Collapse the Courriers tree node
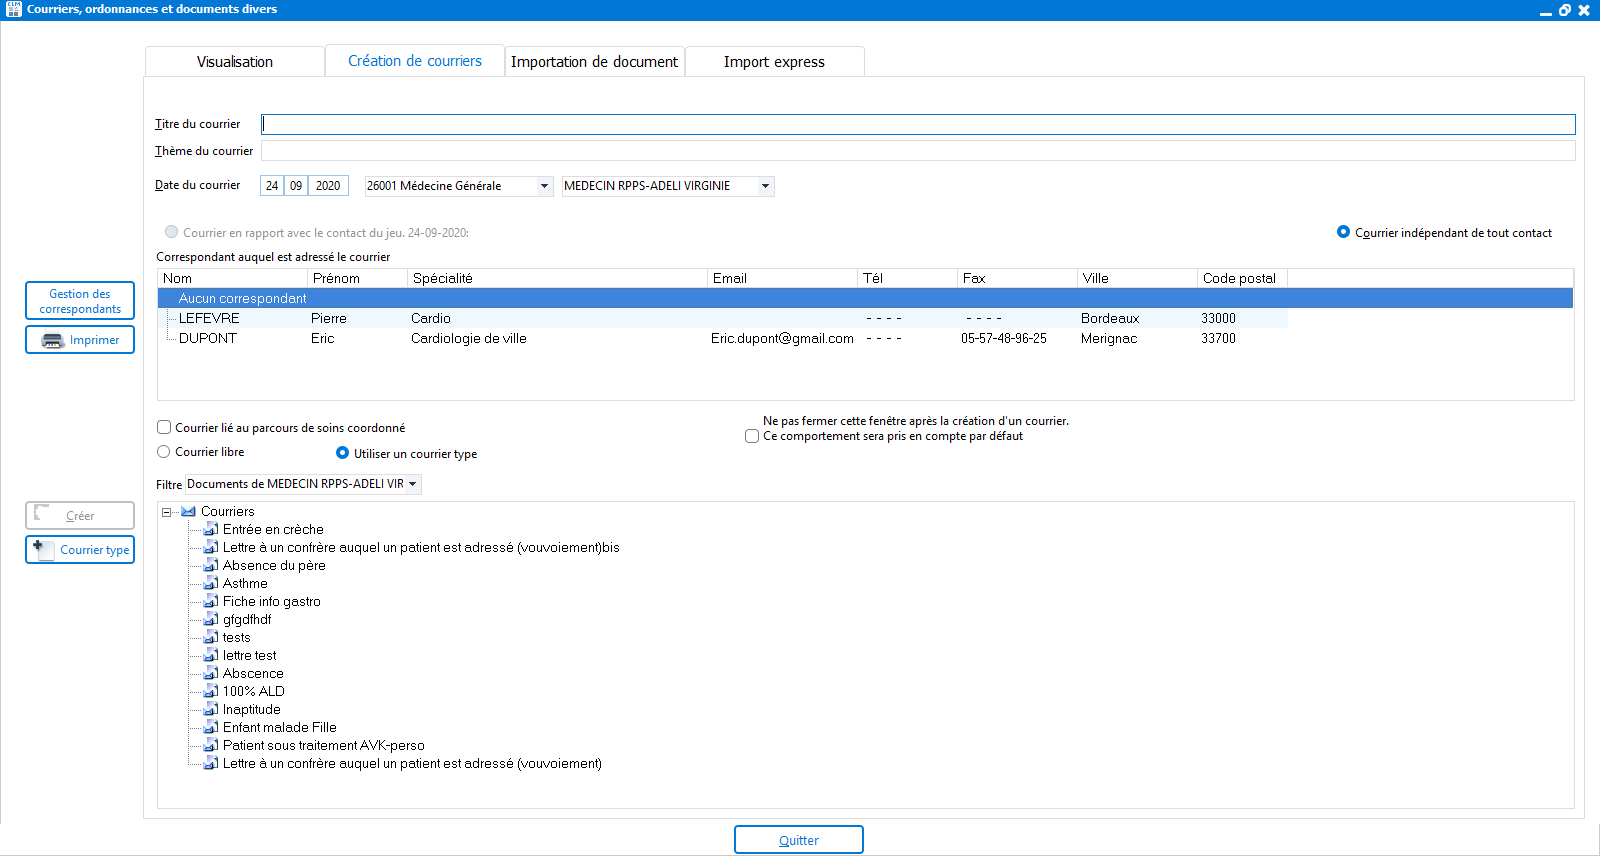Screen dimensions: 1600x860 click(167, 512)
